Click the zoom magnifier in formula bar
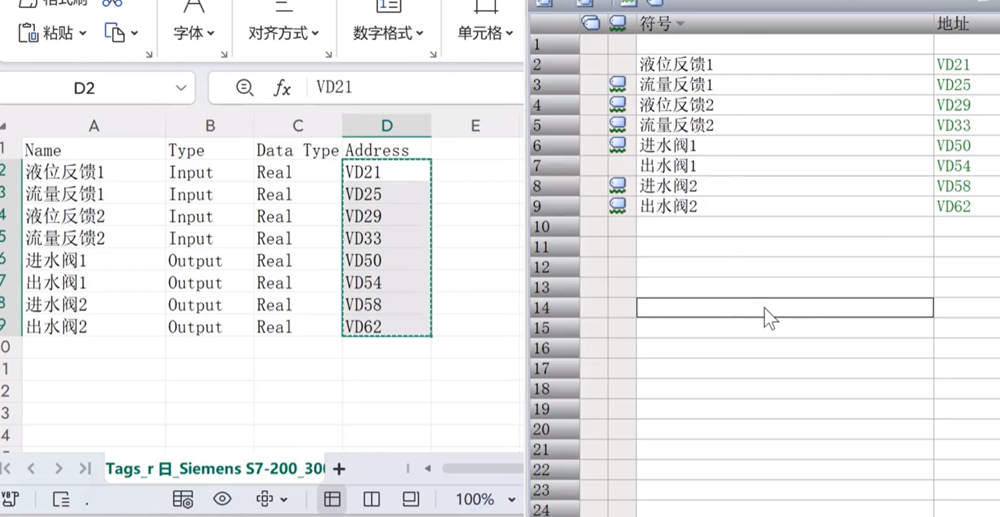The image size is (1000, 517). [245, 88]
